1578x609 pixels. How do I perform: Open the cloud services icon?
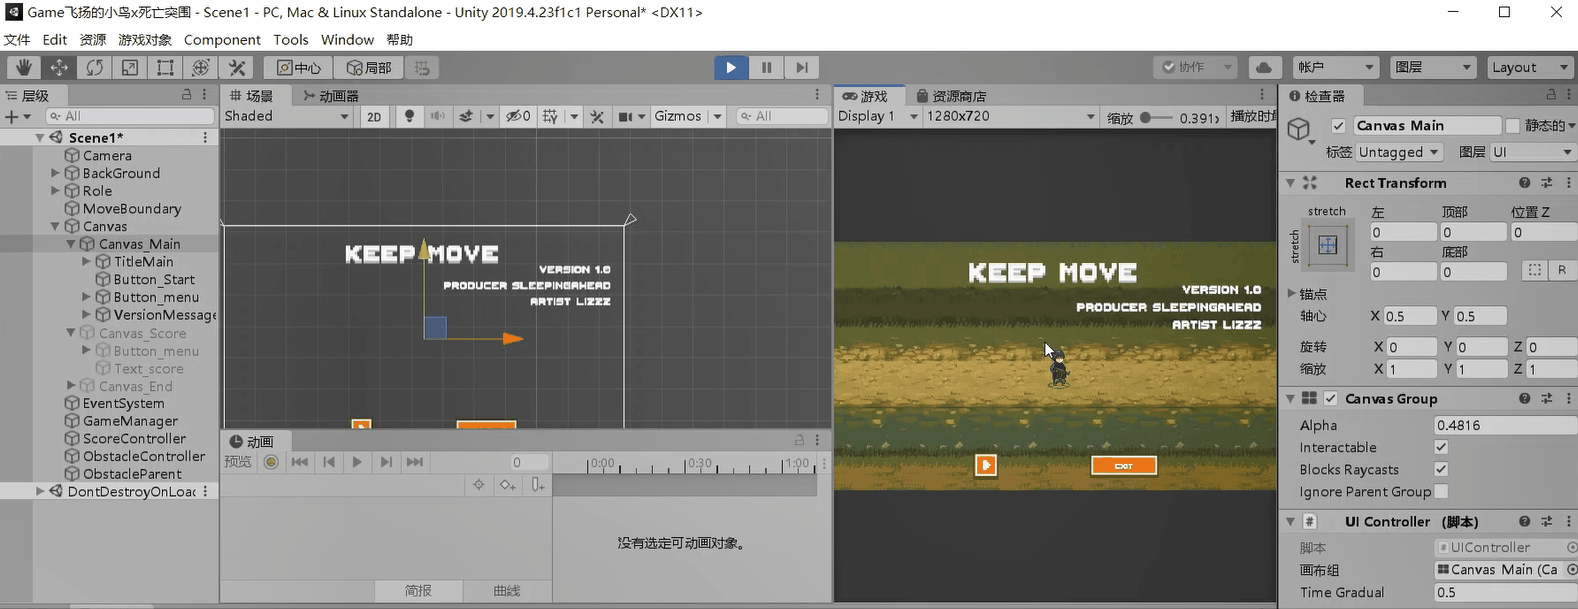pyautogui.click(x=1264, y=67)
